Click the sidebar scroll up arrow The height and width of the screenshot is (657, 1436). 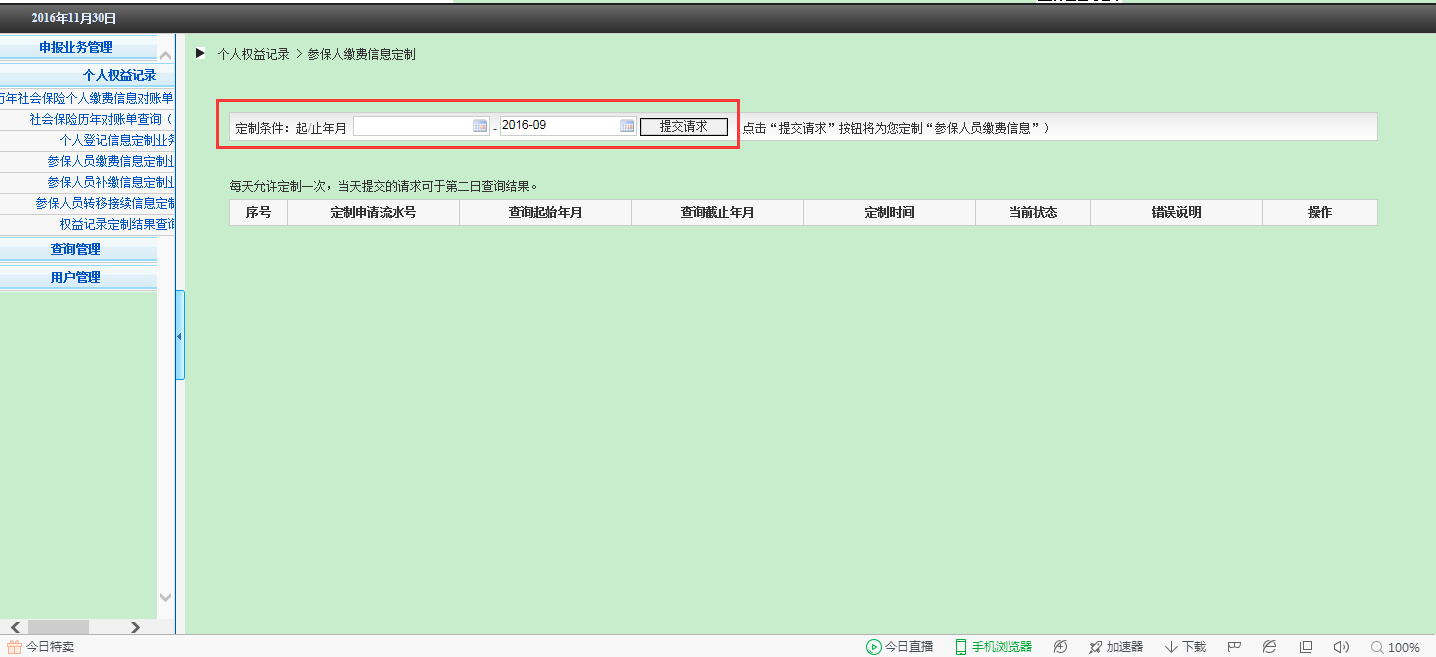point(166,55)
